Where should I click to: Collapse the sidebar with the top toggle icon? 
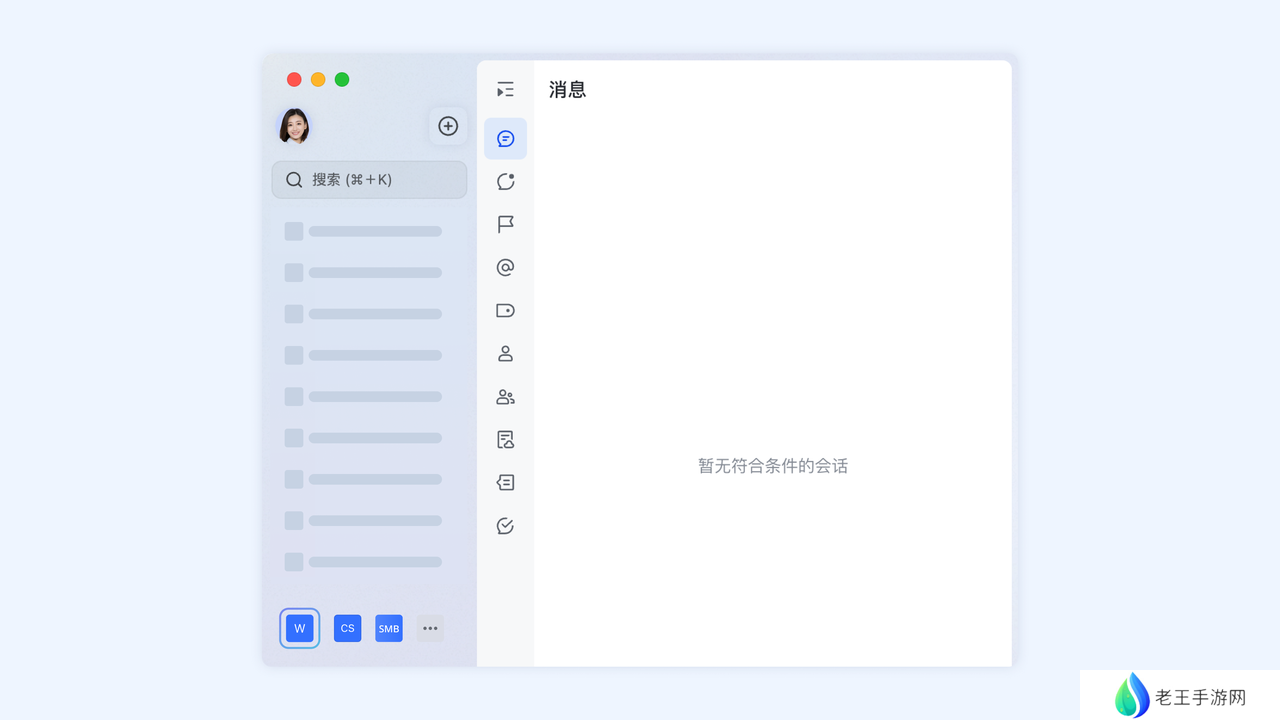point(505,90)
